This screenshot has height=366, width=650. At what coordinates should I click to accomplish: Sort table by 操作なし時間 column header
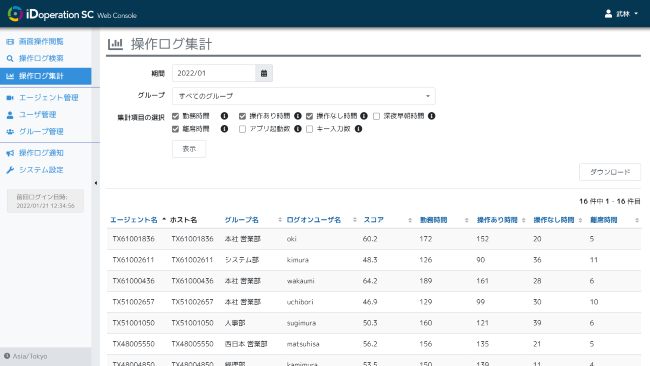tap(554, 220)
